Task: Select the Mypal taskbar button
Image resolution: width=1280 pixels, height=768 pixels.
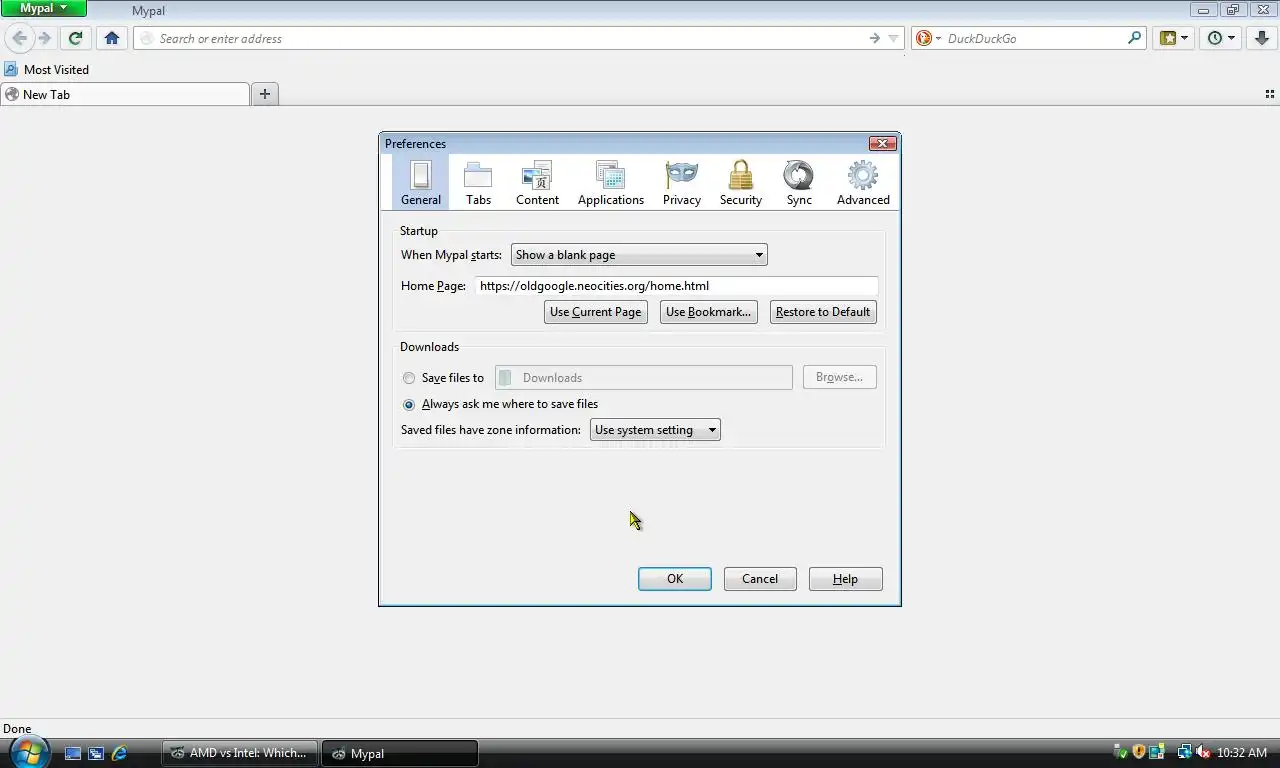Action: [400, 753]
